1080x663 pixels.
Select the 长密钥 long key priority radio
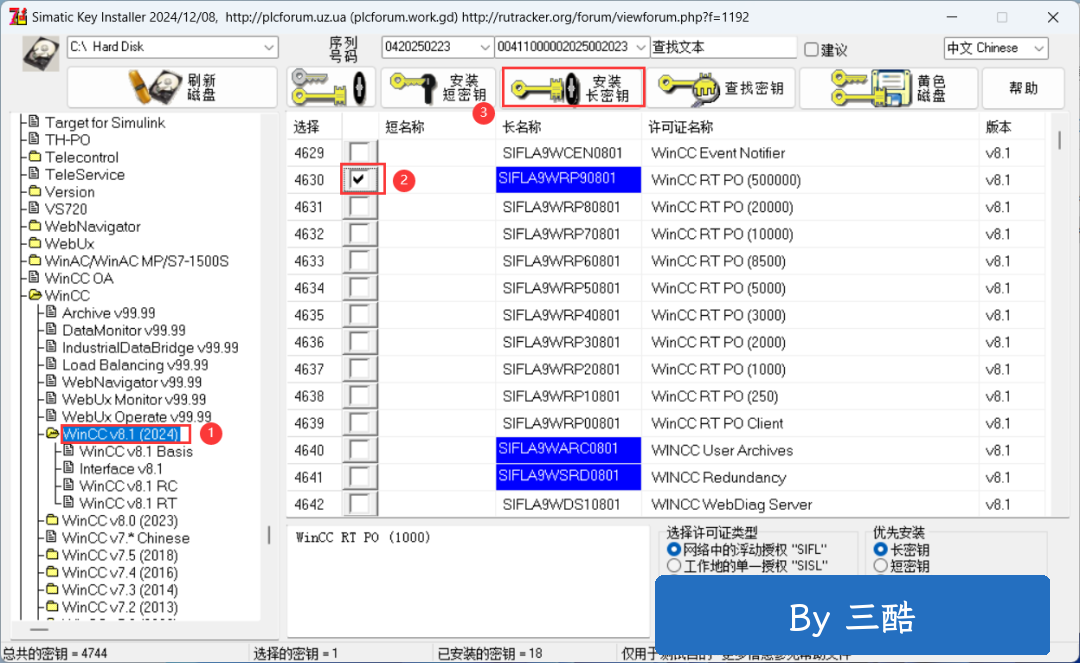pyautogui.click(x=880, y=549)
